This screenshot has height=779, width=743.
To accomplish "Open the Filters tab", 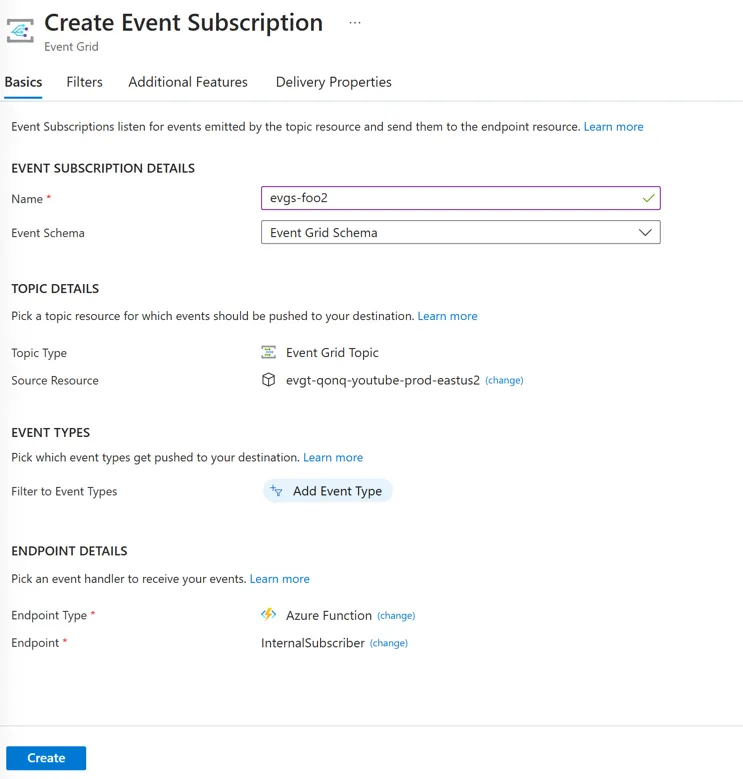I will tap(84, 82).
